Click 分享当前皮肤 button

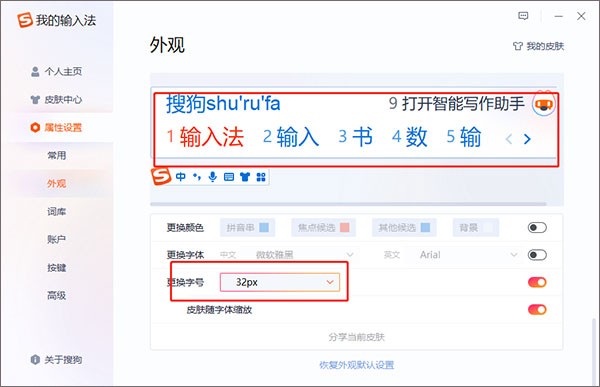coord(357,337)
